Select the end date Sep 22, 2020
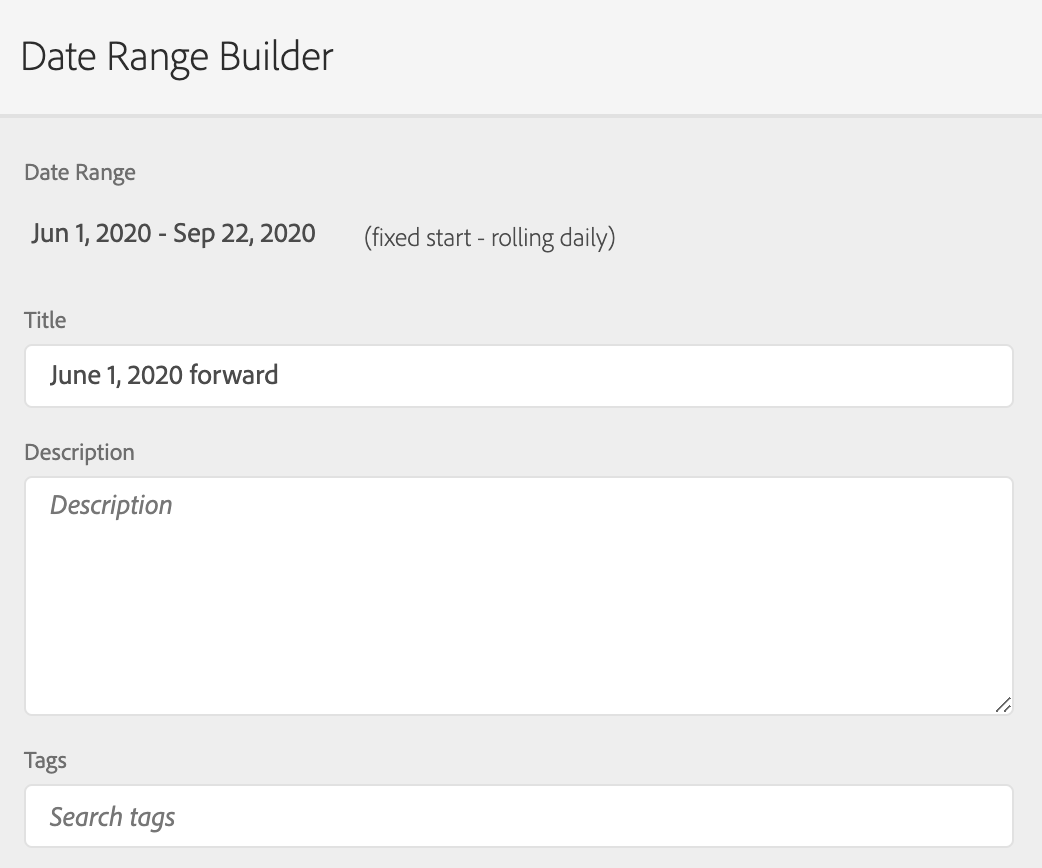The width and height of the screenshot is (1042, 868). tap(244, 234)
